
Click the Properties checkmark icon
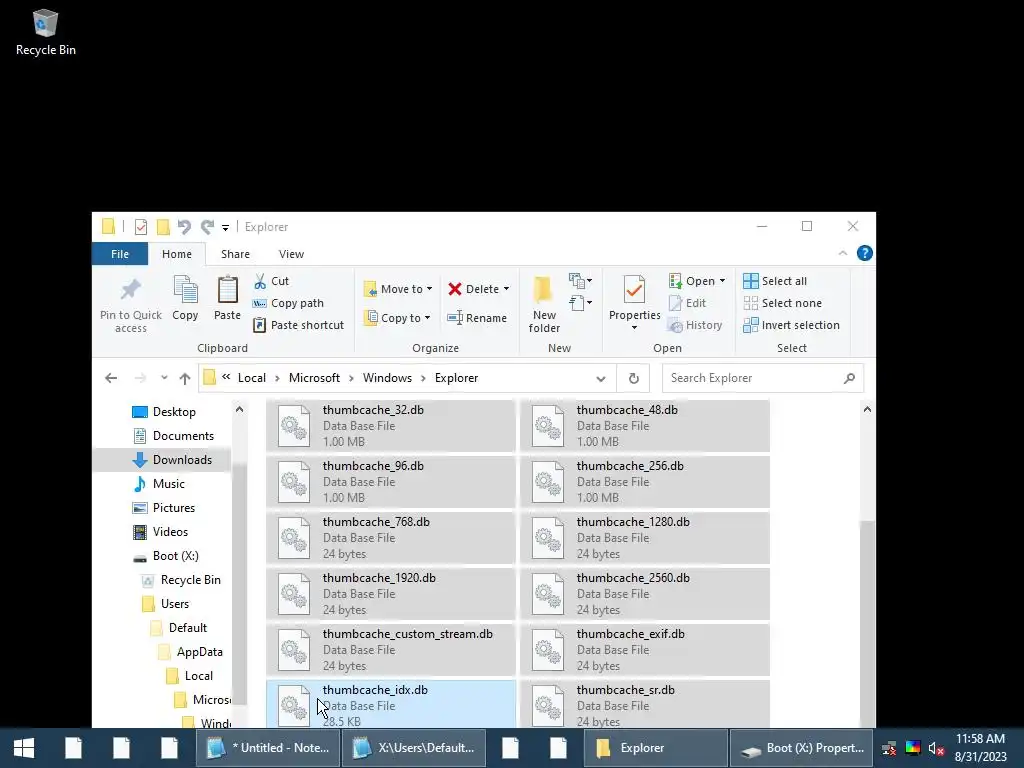634,290
